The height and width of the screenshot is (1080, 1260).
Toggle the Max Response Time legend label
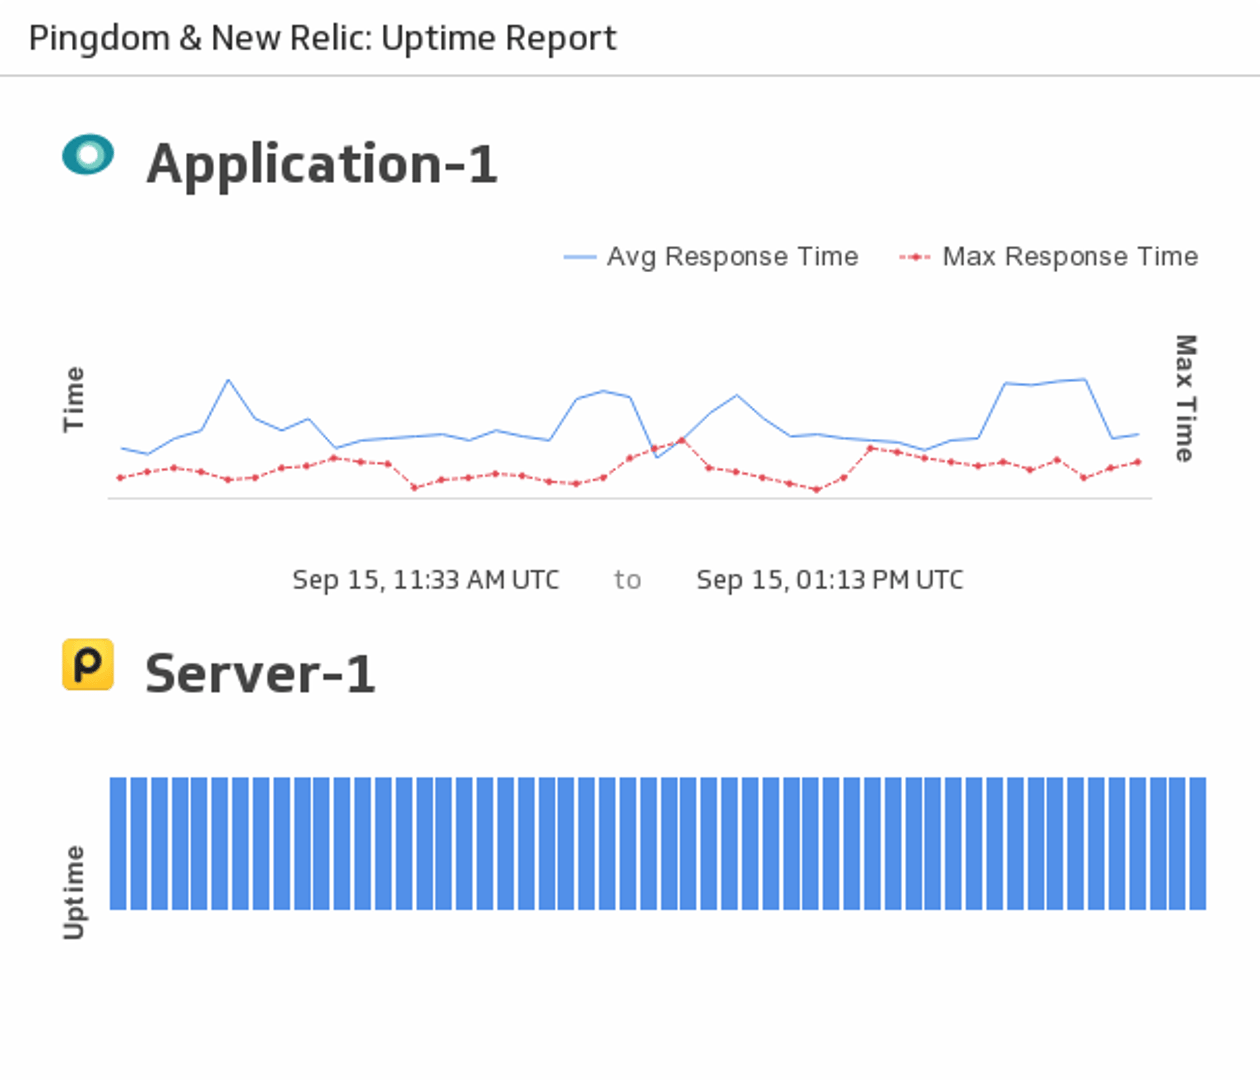1070,257
